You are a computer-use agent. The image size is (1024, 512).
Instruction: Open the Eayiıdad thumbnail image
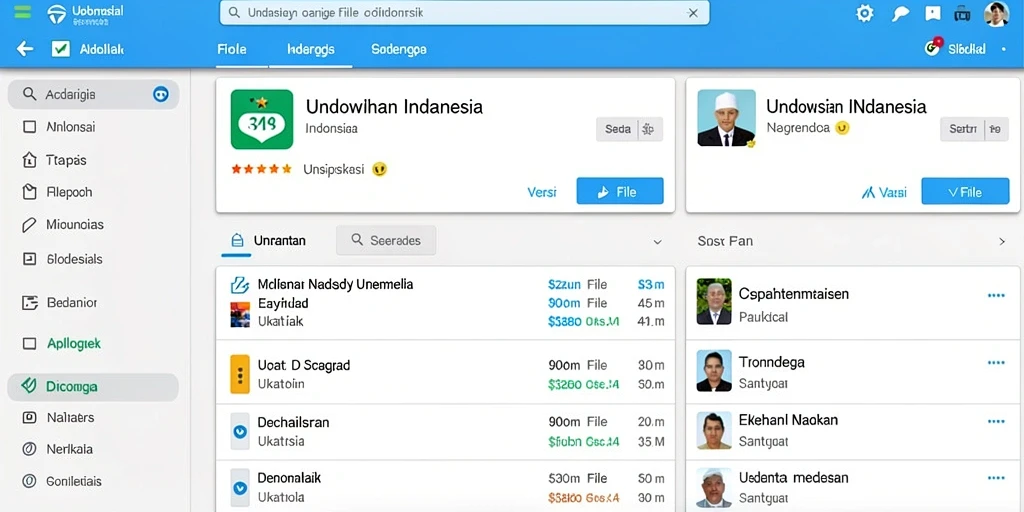240,314
